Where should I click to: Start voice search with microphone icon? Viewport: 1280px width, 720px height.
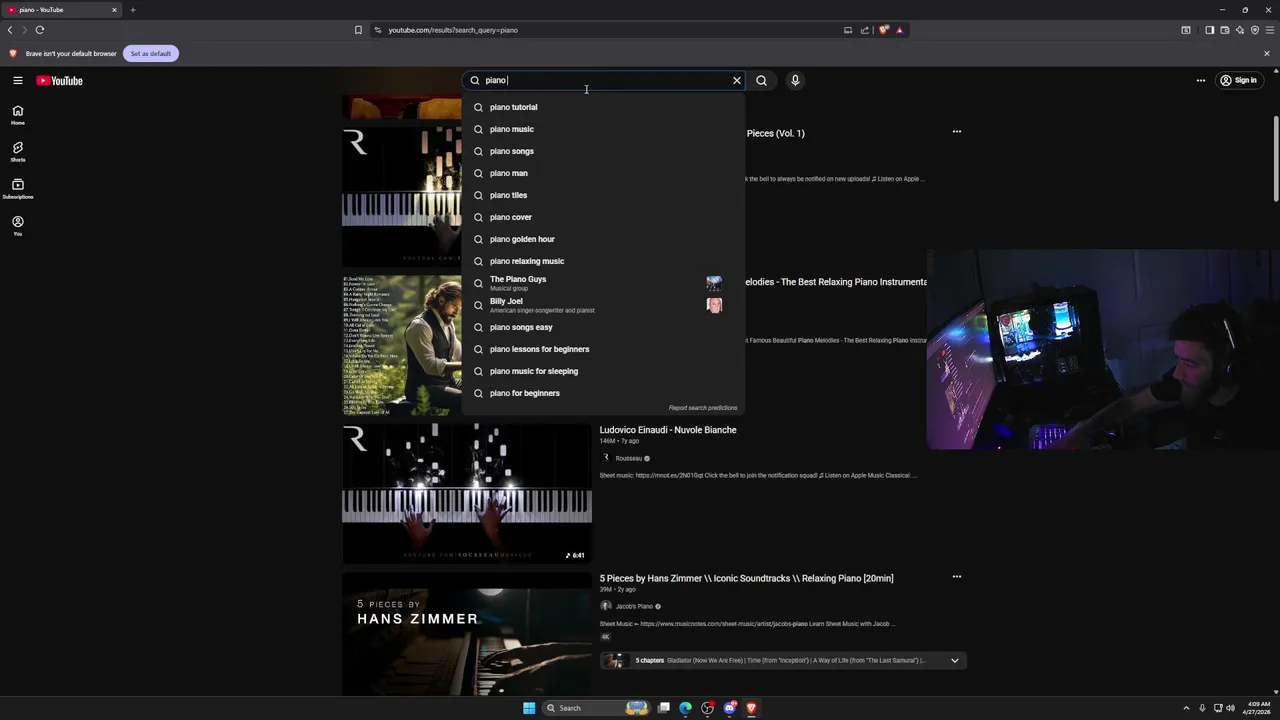(x=795, y=80)
